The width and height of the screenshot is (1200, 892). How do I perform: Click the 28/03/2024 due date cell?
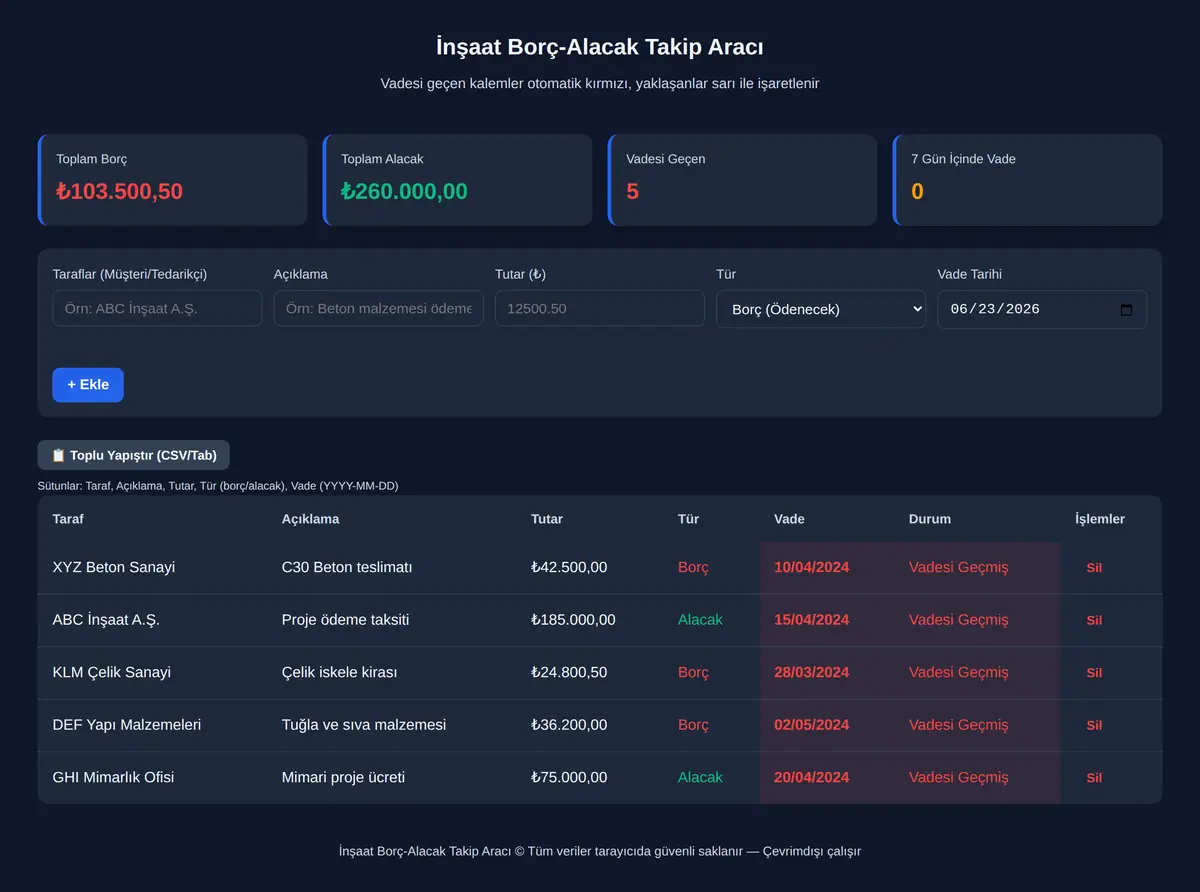(x=827, y=673)
